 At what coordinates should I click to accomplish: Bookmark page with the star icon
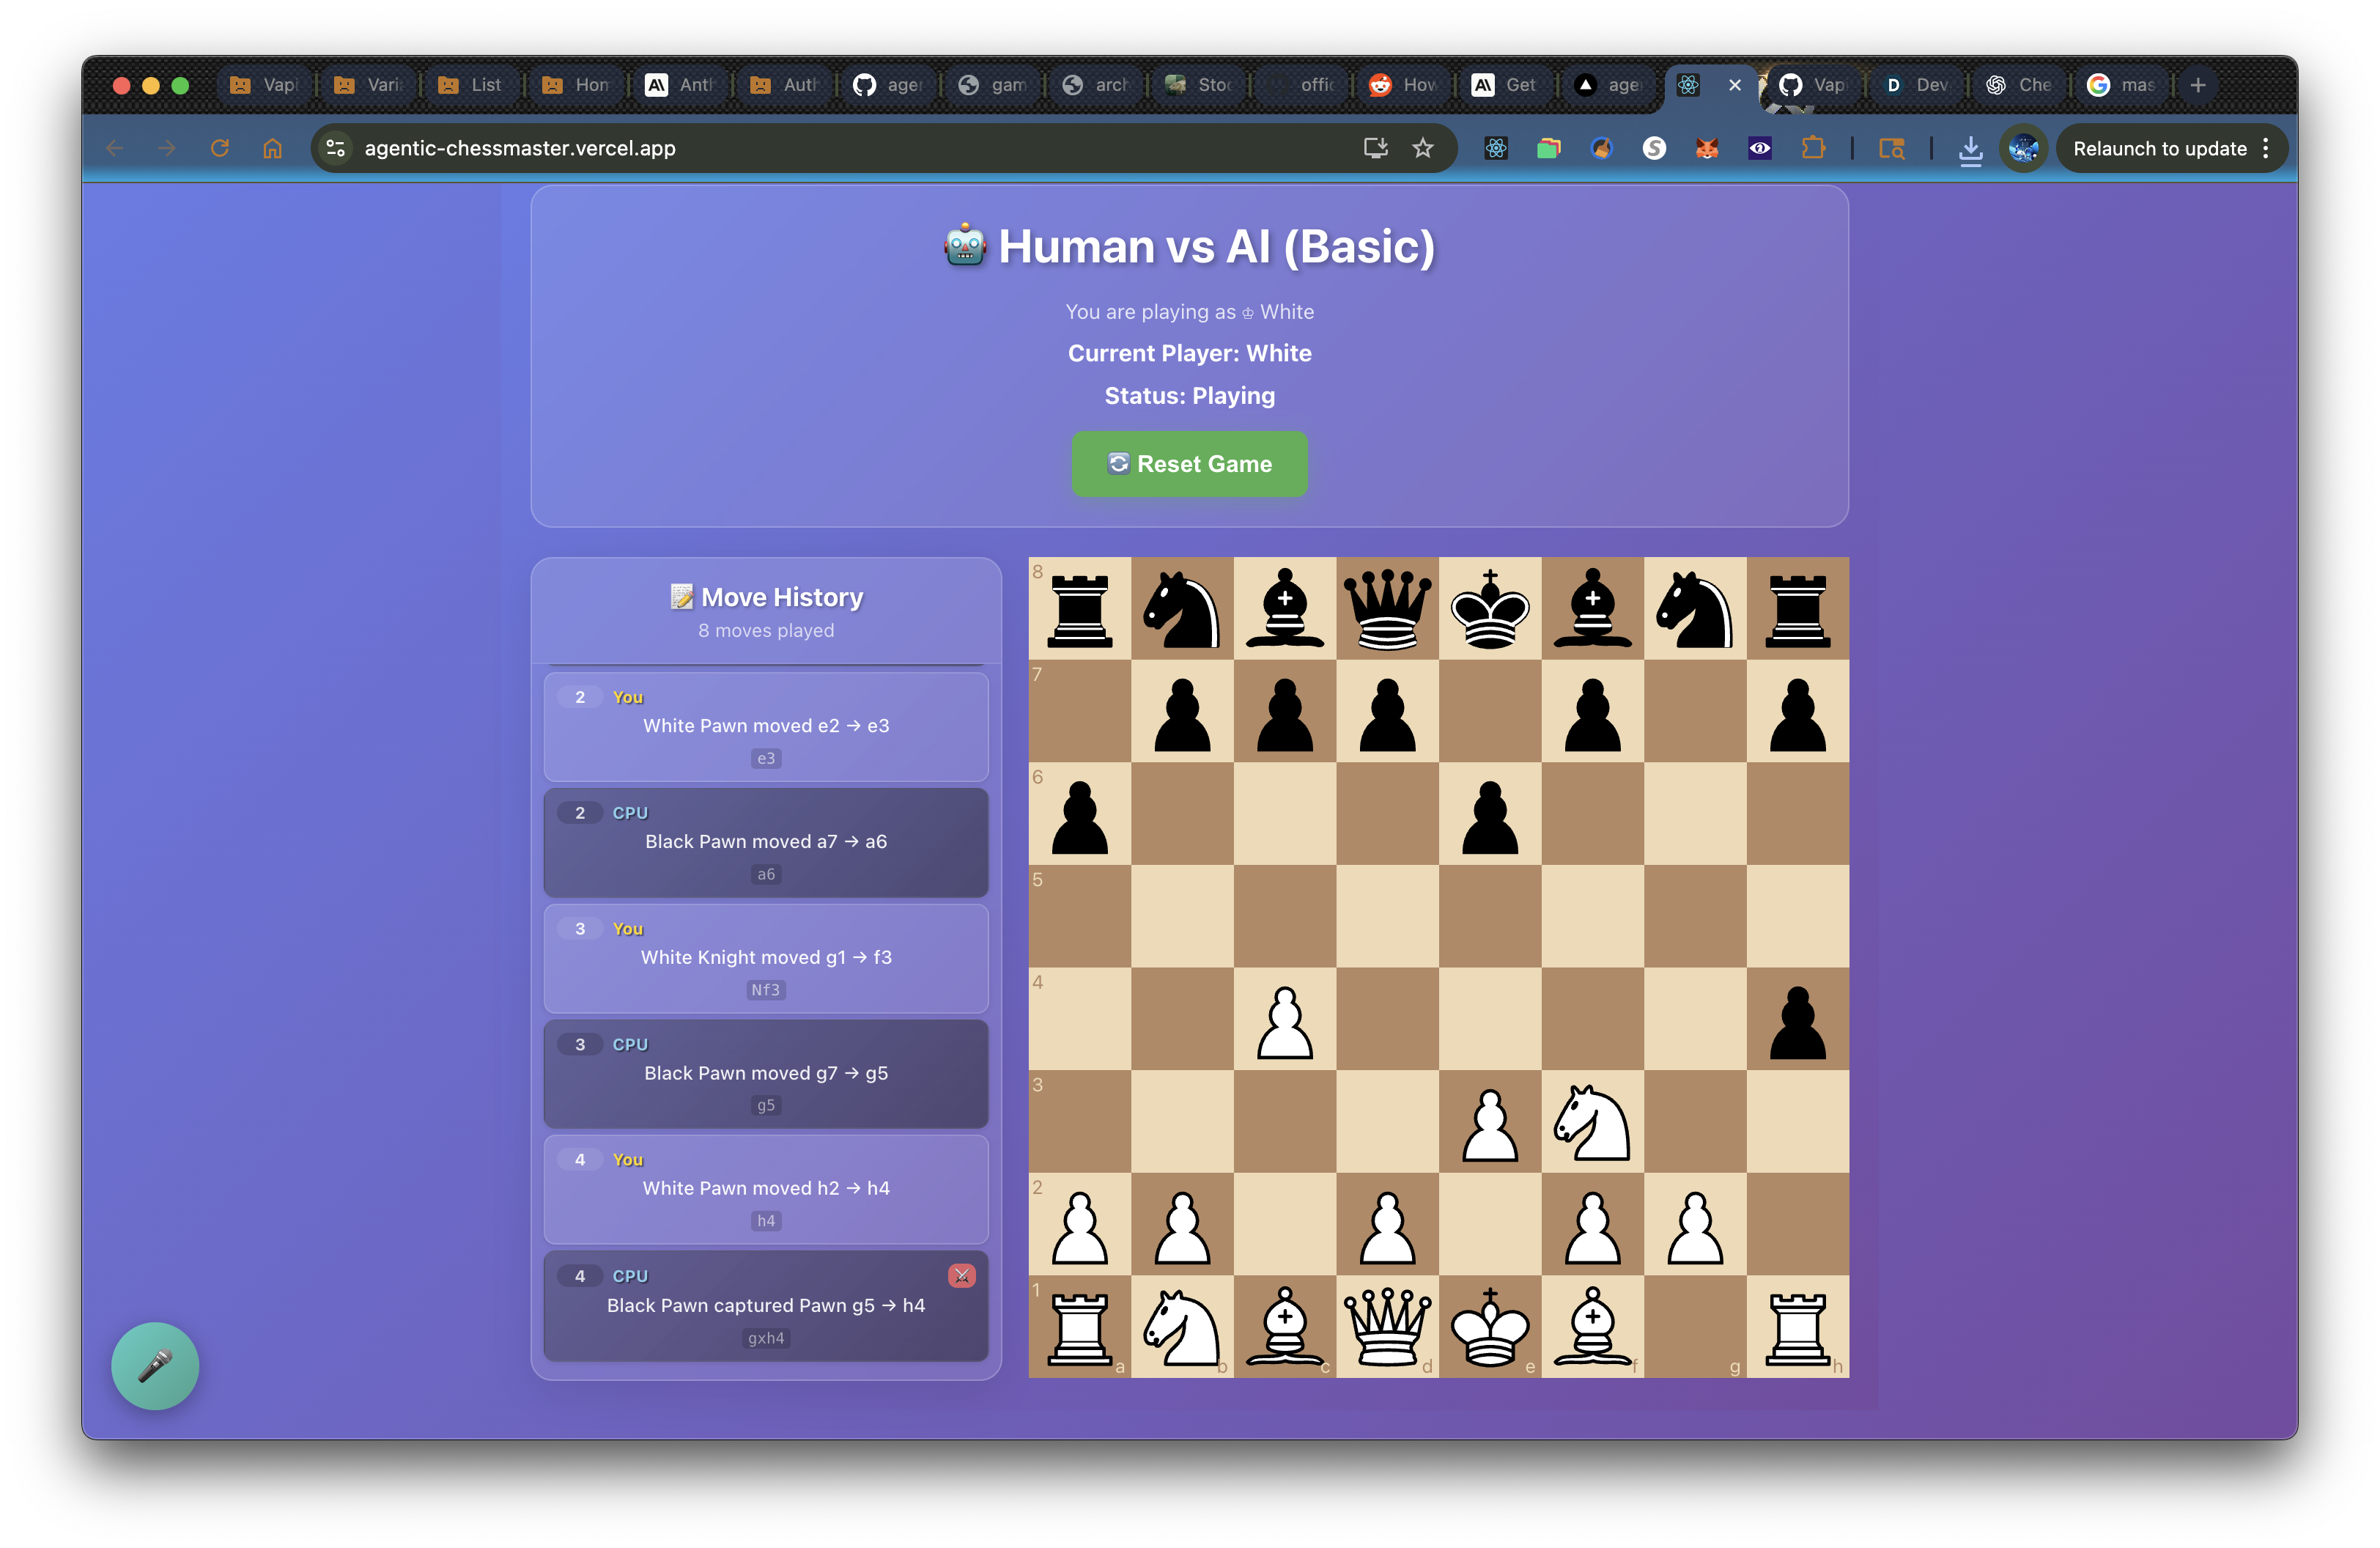click(x=1423, y=148)
